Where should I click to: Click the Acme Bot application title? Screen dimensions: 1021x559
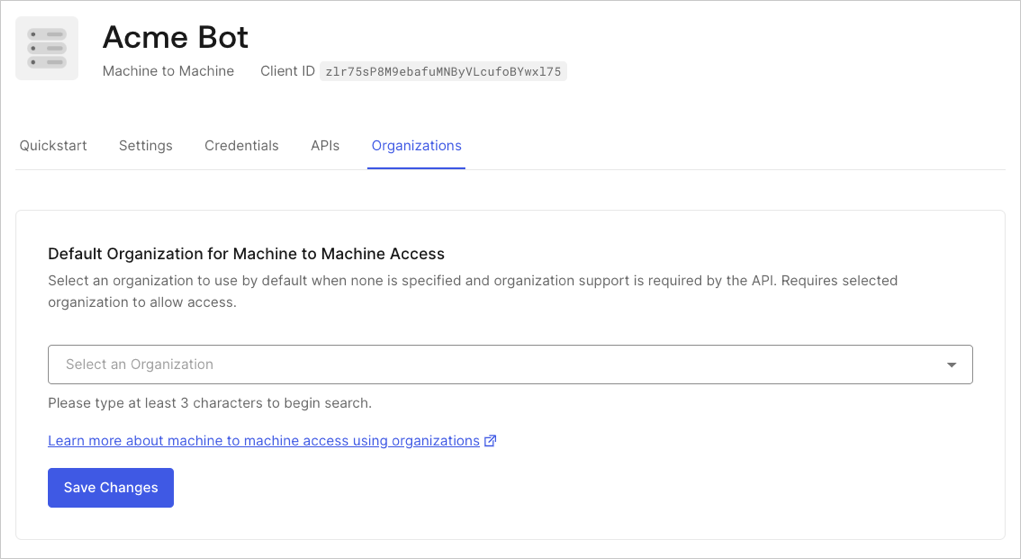point(175,37)
